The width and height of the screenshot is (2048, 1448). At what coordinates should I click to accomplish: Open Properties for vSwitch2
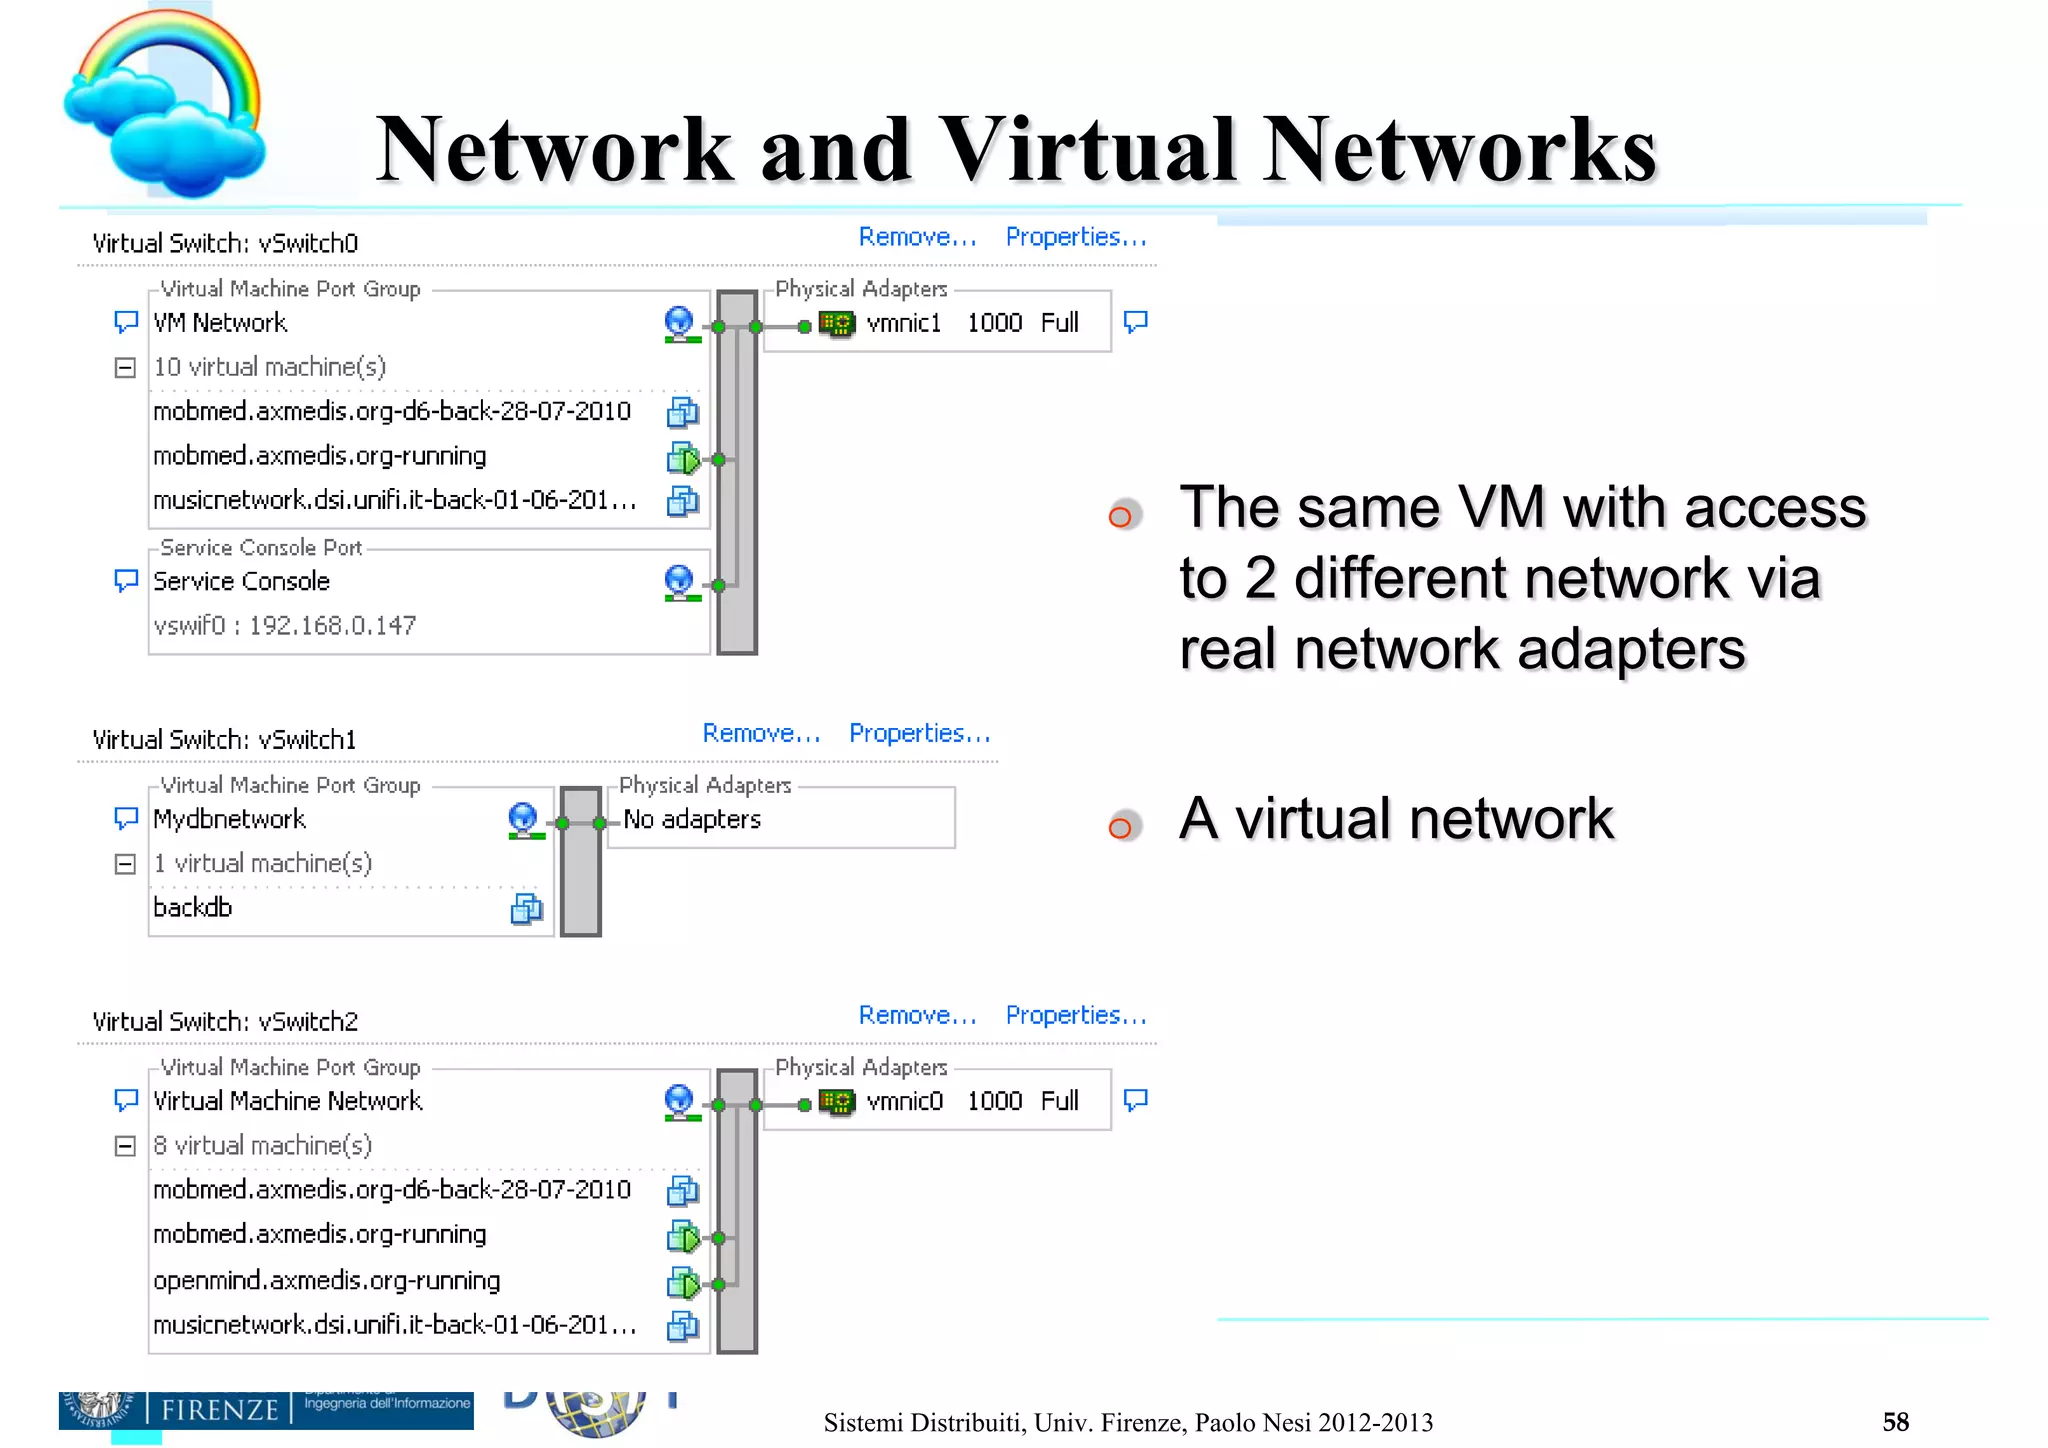point(1075,1015)
